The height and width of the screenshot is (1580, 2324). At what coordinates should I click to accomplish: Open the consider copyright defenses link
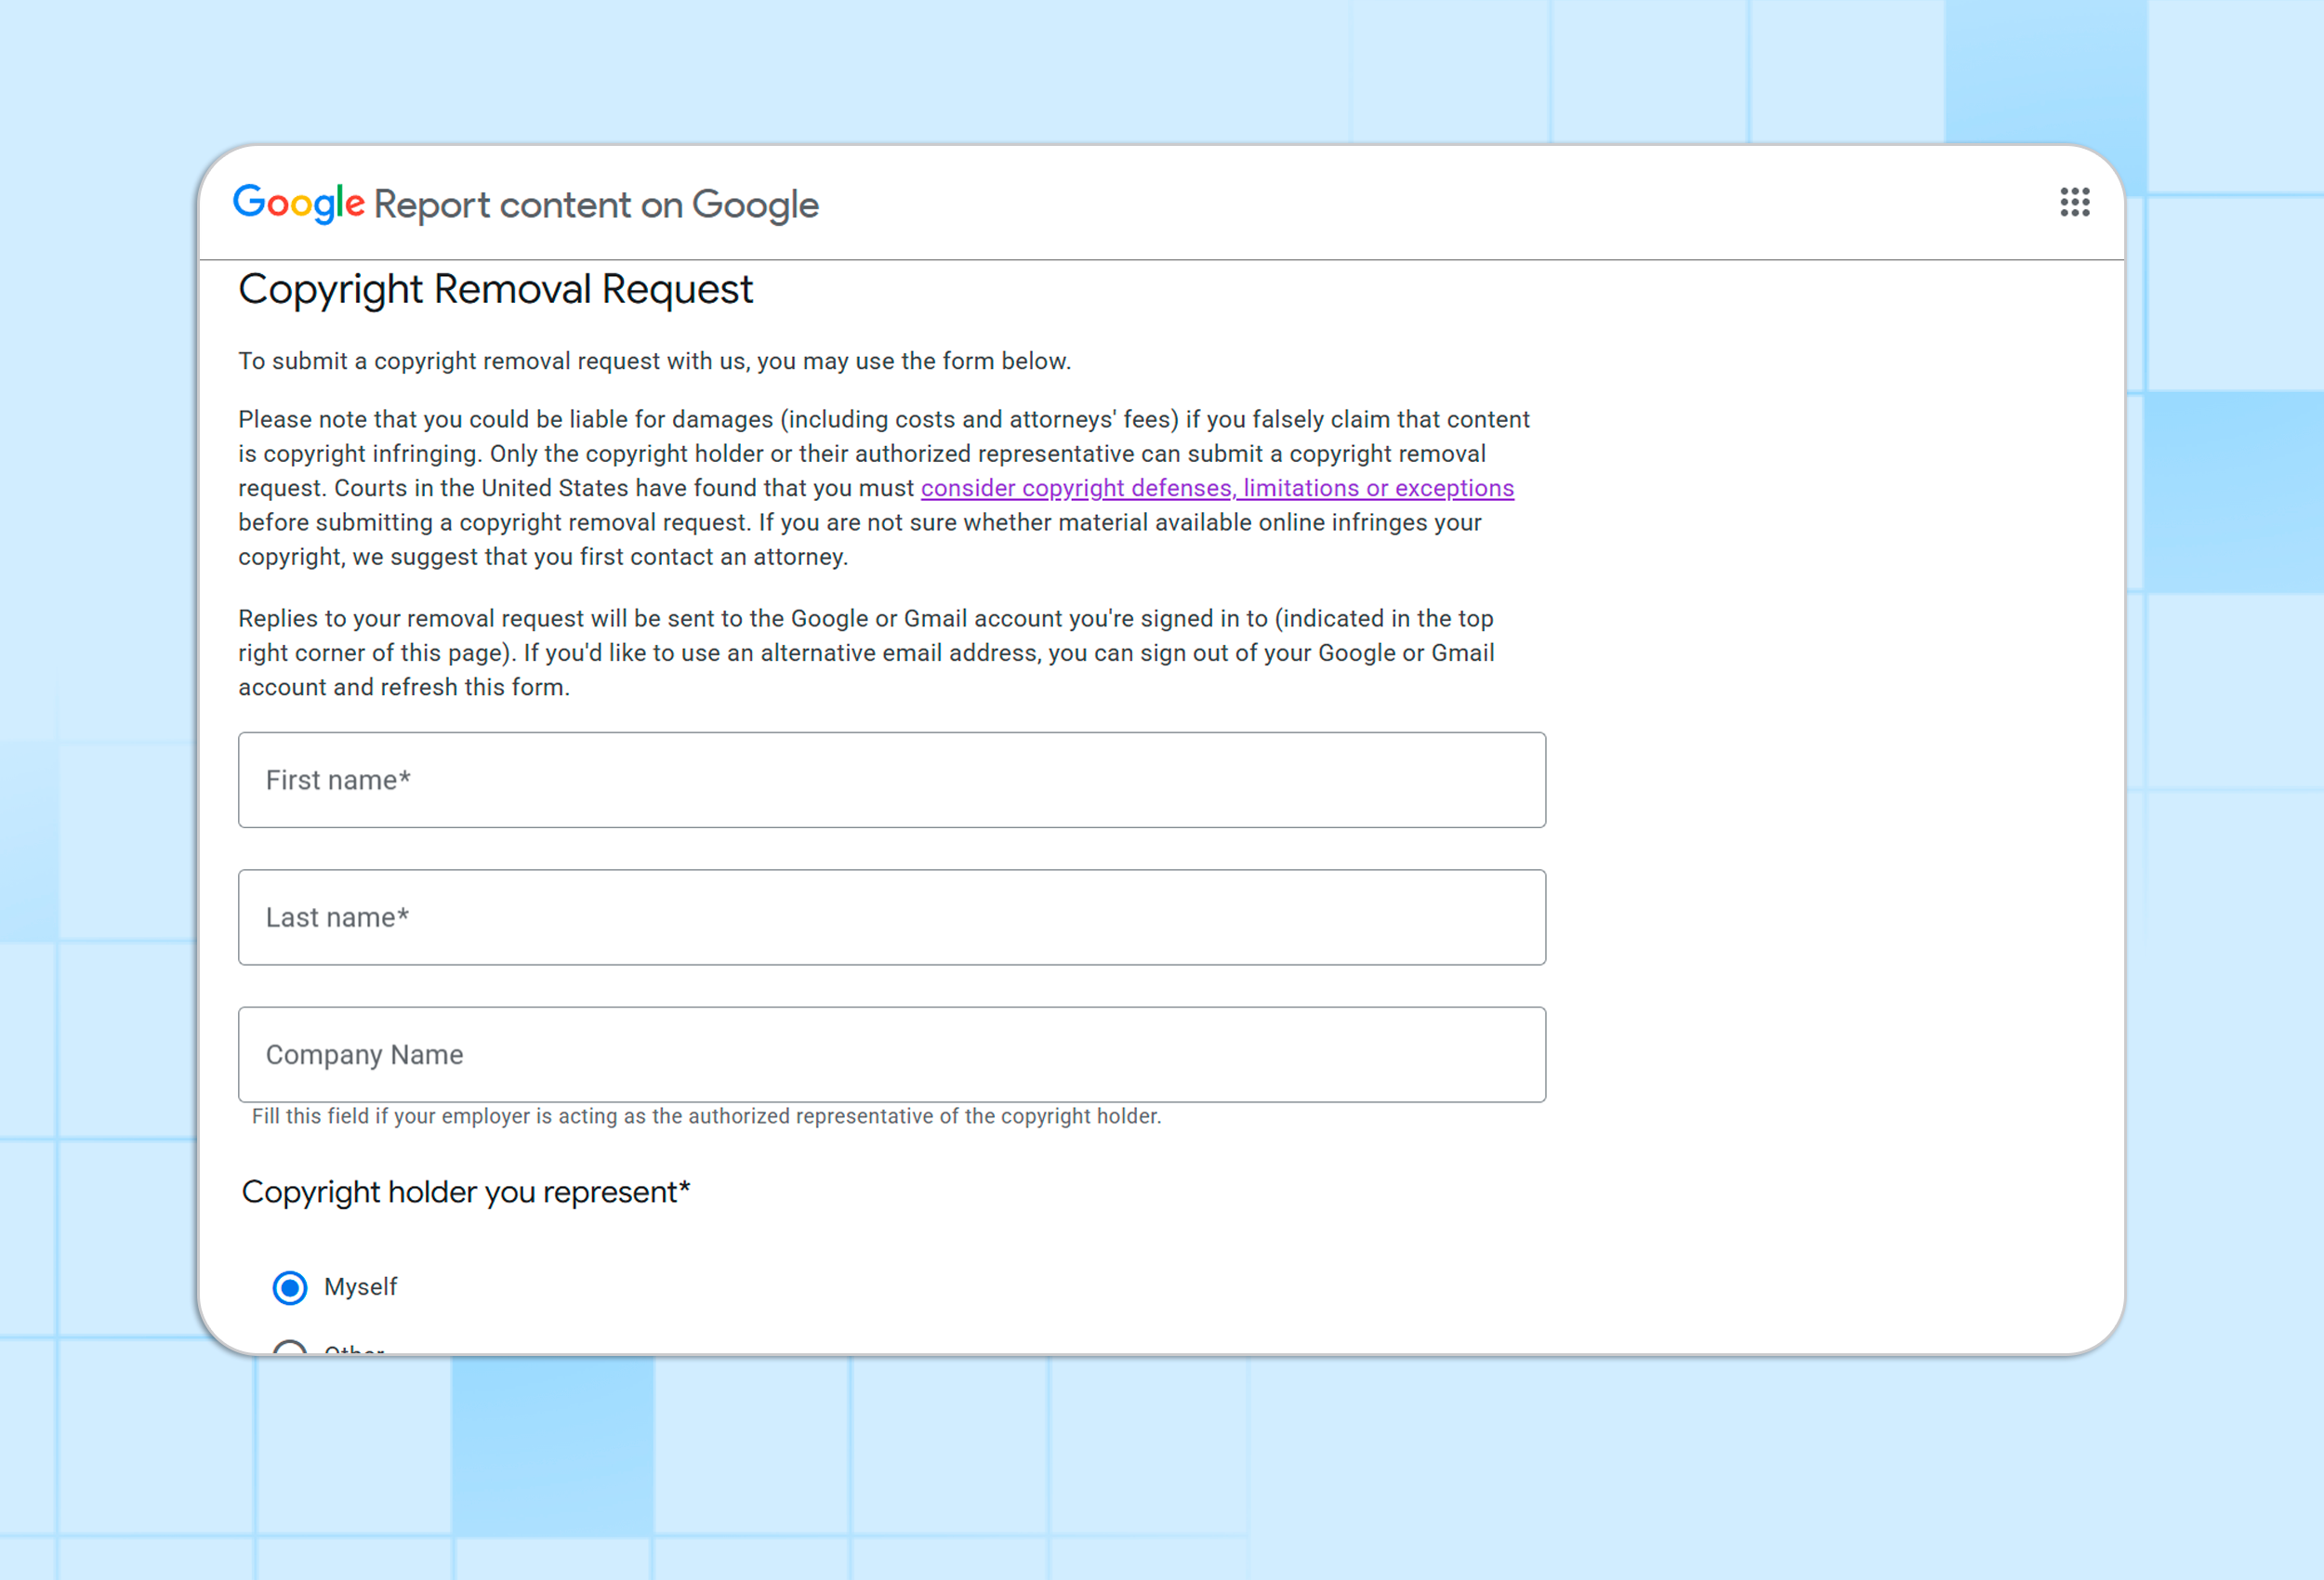click(1216, 488)
